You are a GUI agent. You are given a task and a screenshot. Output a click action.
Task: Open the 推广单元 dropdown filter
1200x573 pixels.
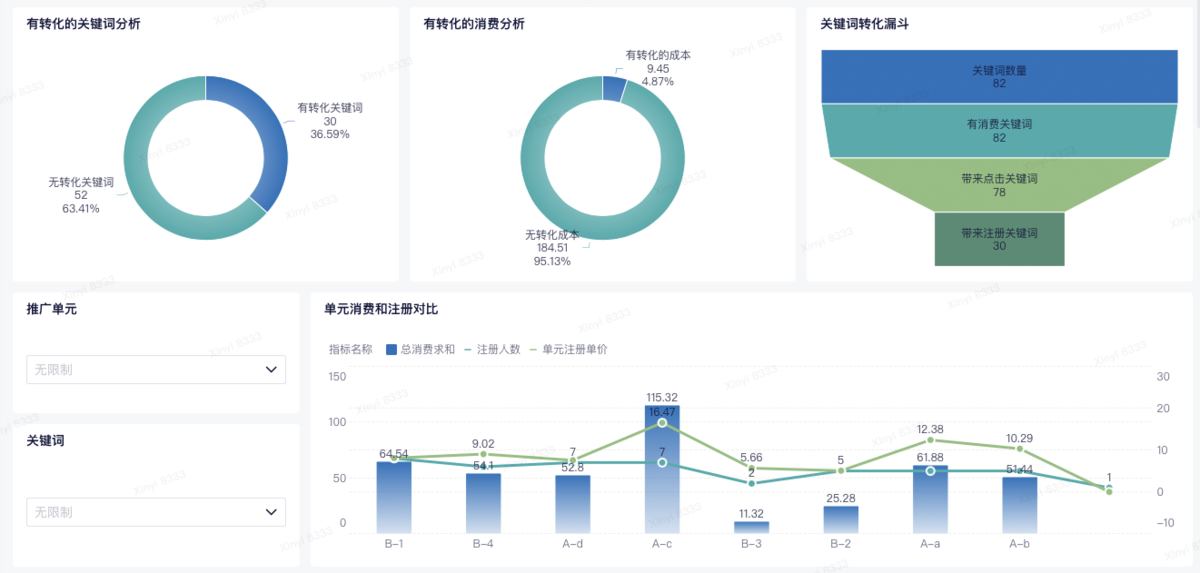tap(156, 369)
